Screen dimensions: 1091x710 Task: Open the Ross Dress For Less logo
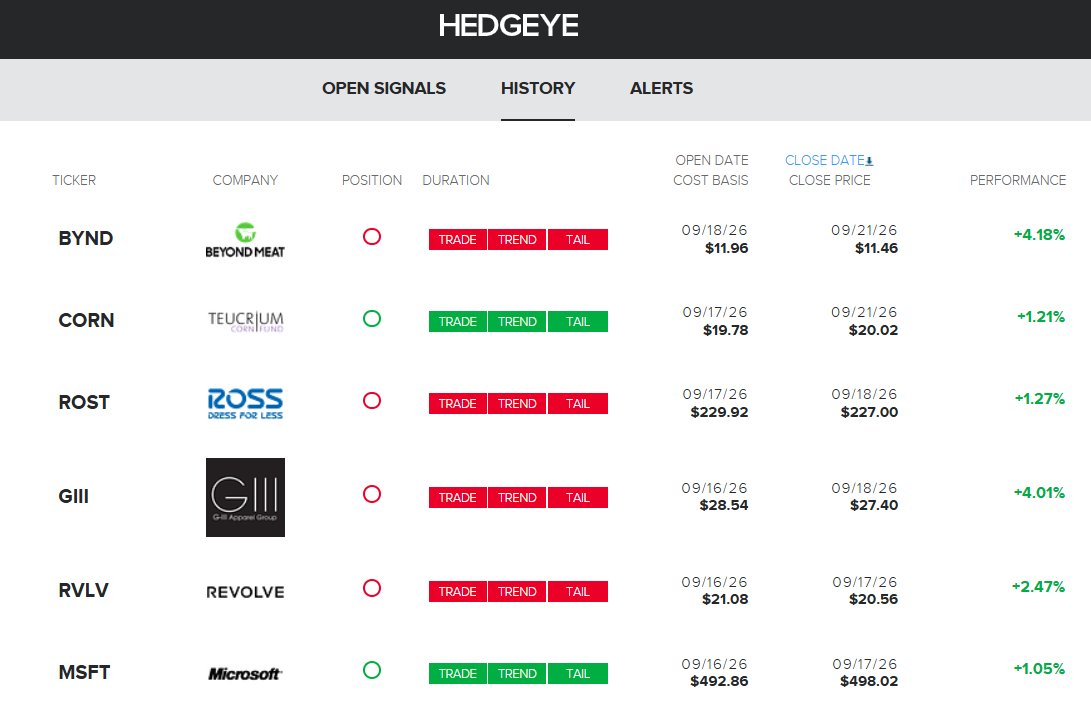pos(245,403)
